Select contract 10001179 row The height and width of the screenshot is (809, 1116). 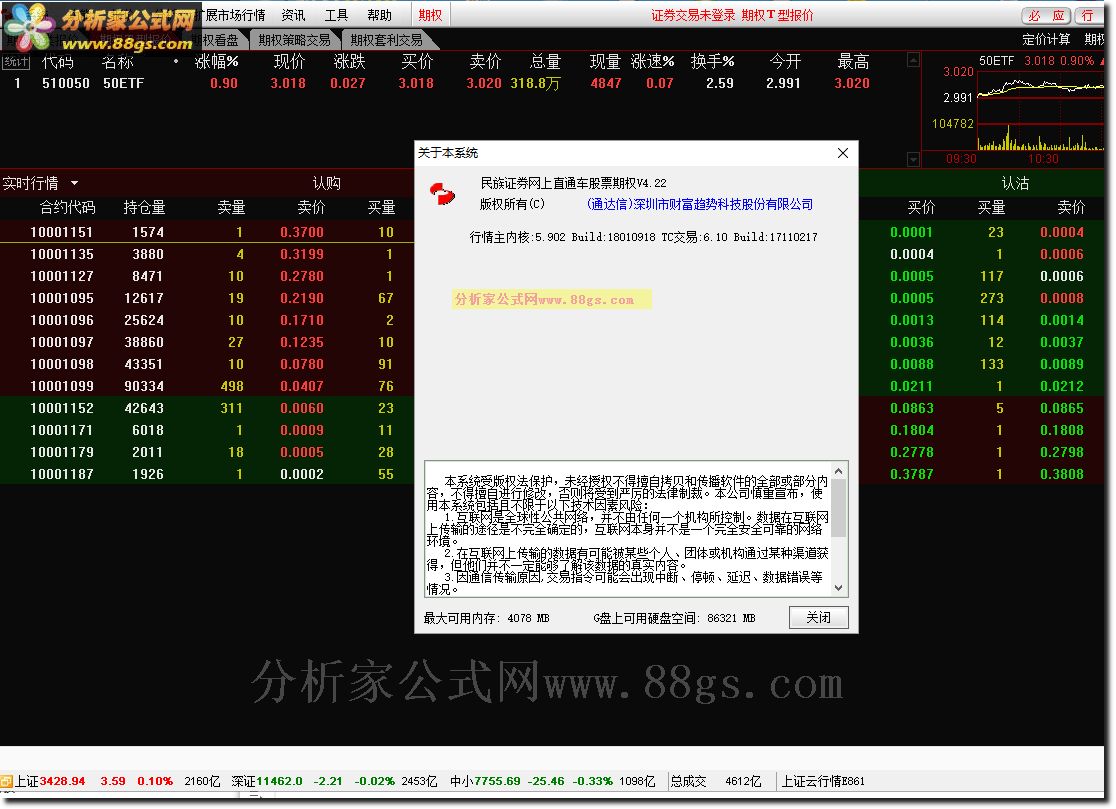pyautogui.click(x=206, y=453)
